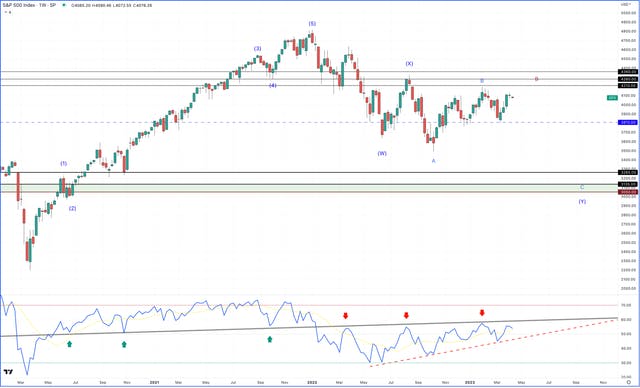Select the (1) wave label
Screen dimensions: 640x388
pyautogui.click(x=64, y=164)
